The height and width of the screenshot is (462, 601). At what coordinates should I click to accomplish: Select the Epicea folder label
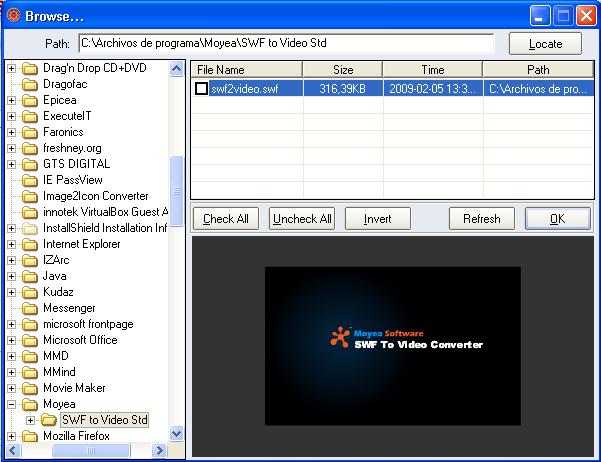pyautogui.click(x=60, y=100)
